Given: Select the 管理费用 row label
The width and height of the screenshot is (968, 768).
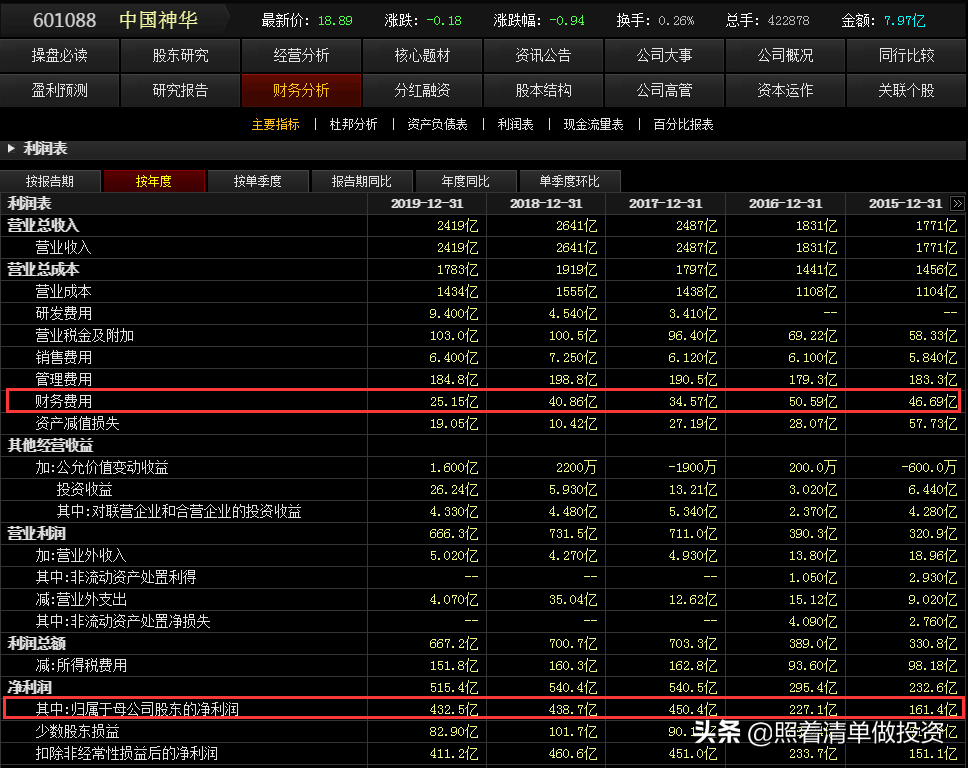Looking at the screenshot, I should tap(64, 380).
